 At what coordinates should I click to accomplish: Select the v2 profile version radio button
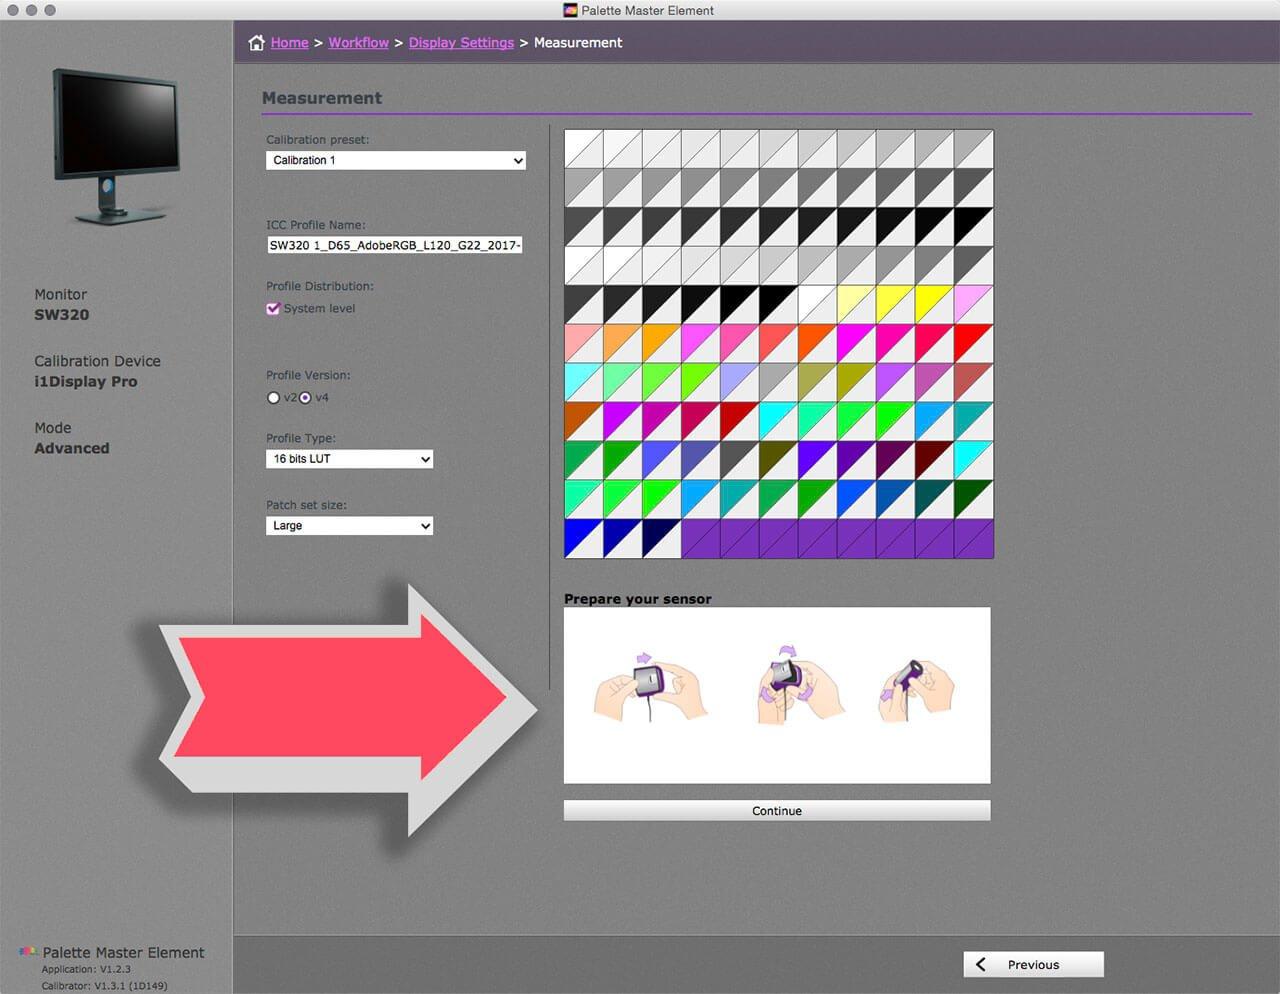click(x=273, y=397)
